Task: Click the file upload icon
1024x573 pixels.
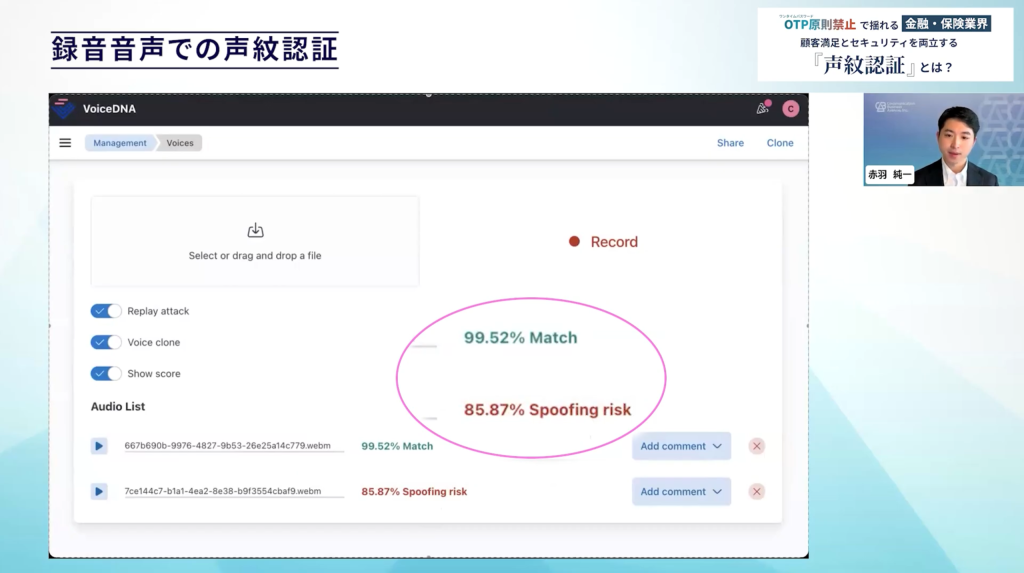Action: point(255,230)
